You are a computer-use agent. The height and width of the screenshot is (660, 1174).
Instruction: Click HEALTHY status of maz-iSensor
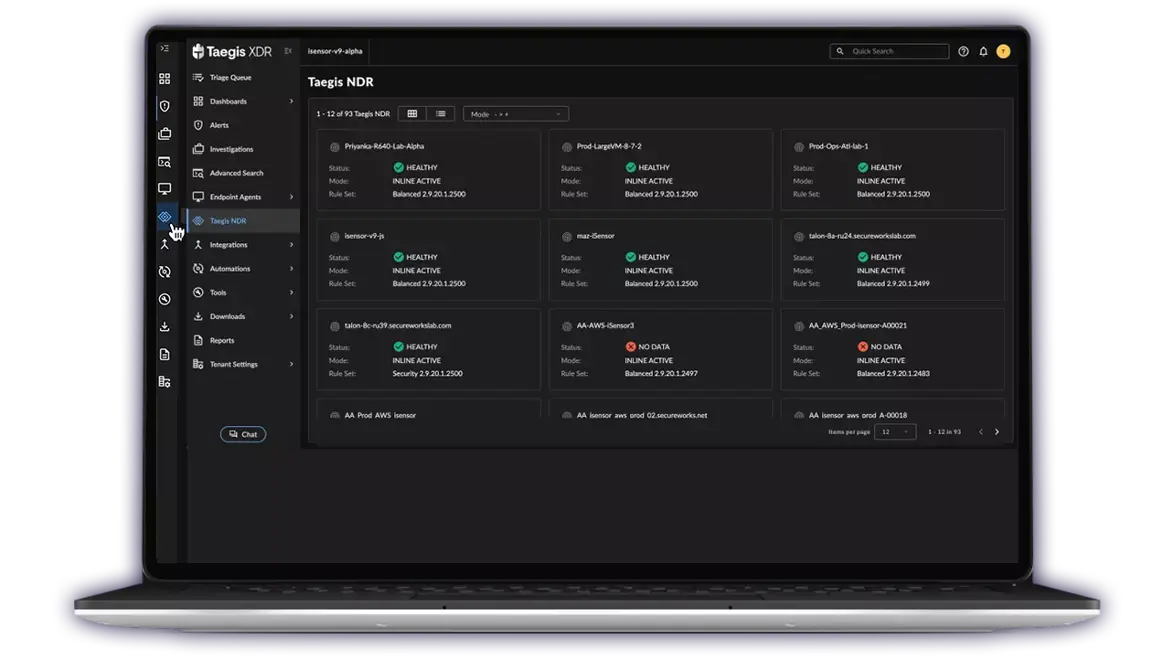648,257
